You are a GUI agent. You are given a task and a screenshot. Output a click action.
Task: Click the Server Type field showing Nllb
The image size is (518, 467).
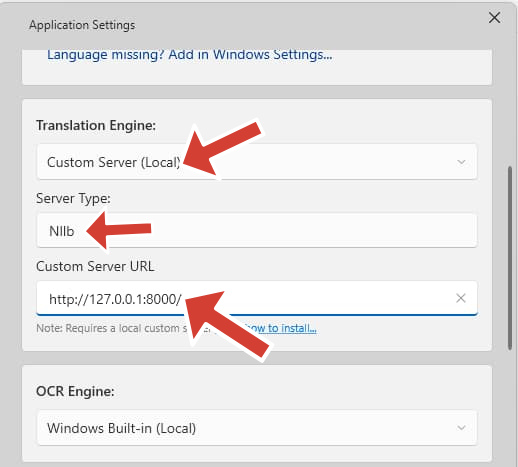pos(257,231)
